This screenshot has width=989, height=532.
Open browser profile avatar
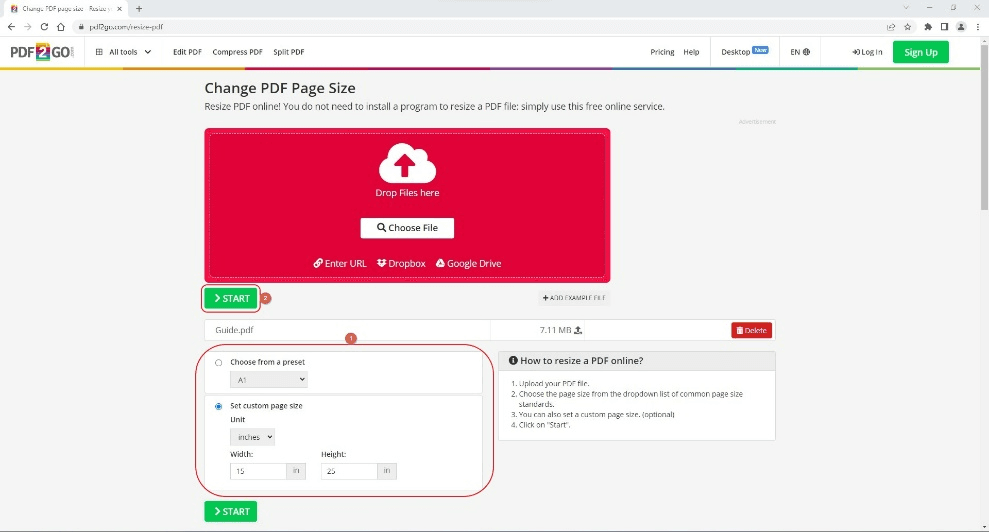(961, 27)
